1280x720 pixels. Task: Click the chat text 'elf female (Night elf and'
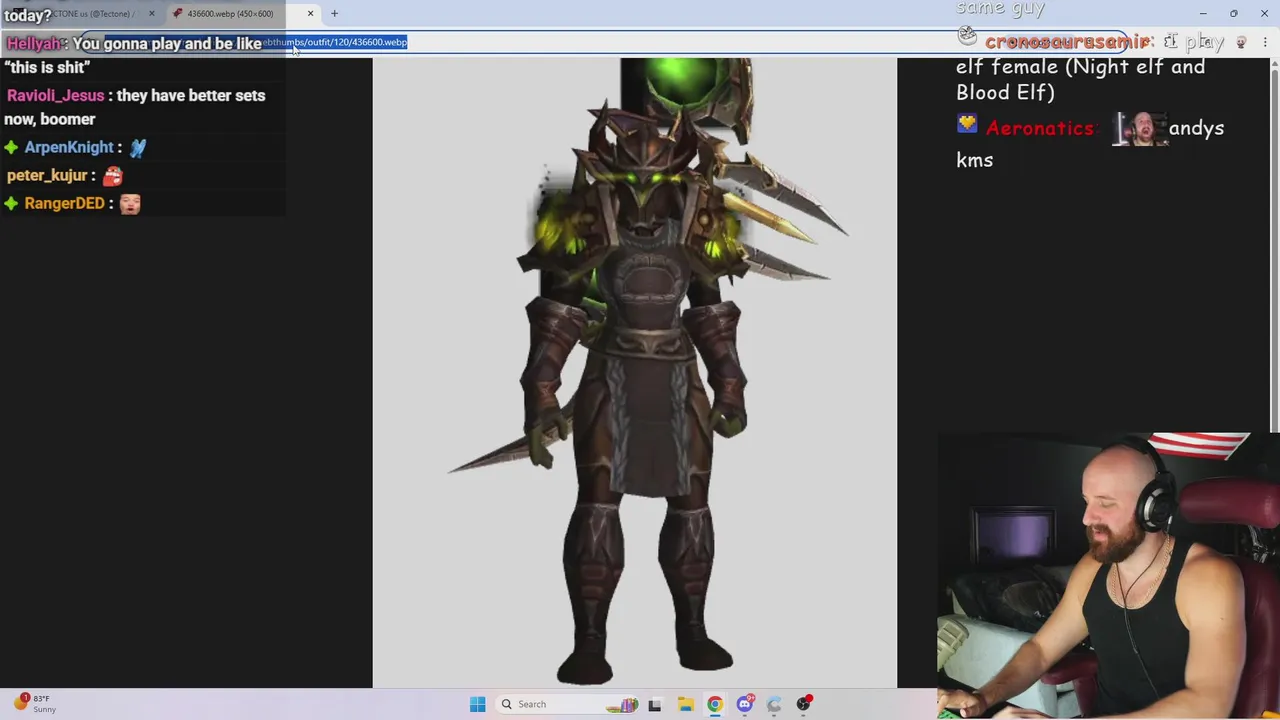click(1080, 67)
